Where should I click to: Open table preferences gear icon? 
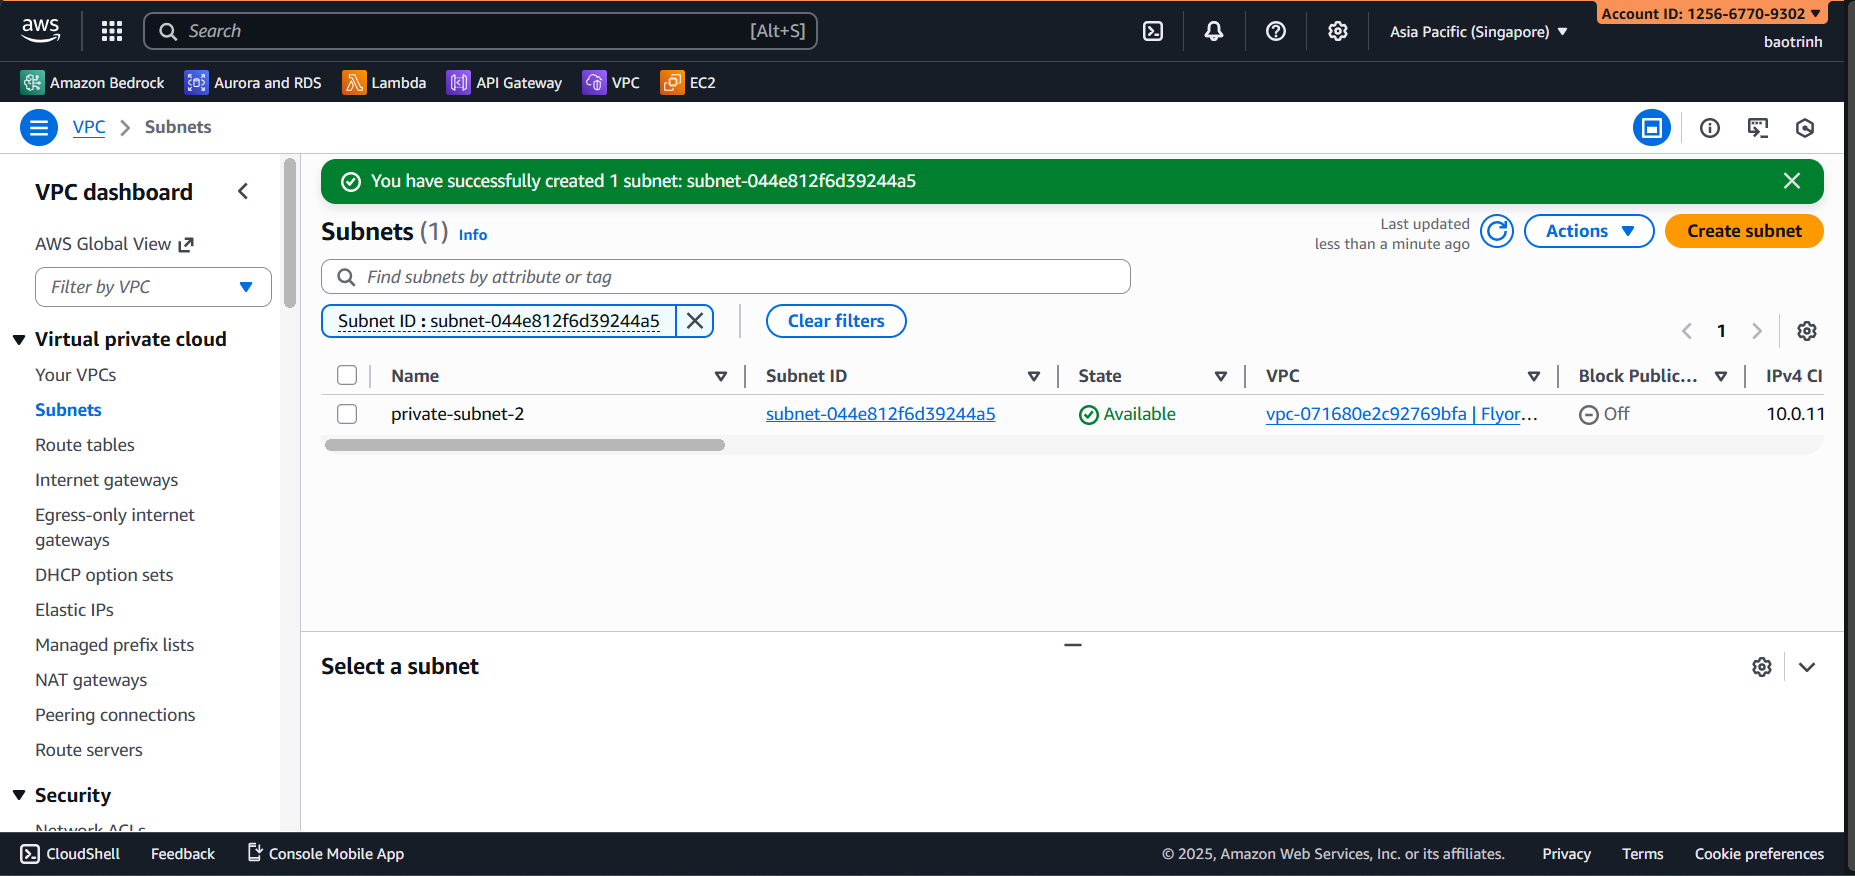point(1806,331)
